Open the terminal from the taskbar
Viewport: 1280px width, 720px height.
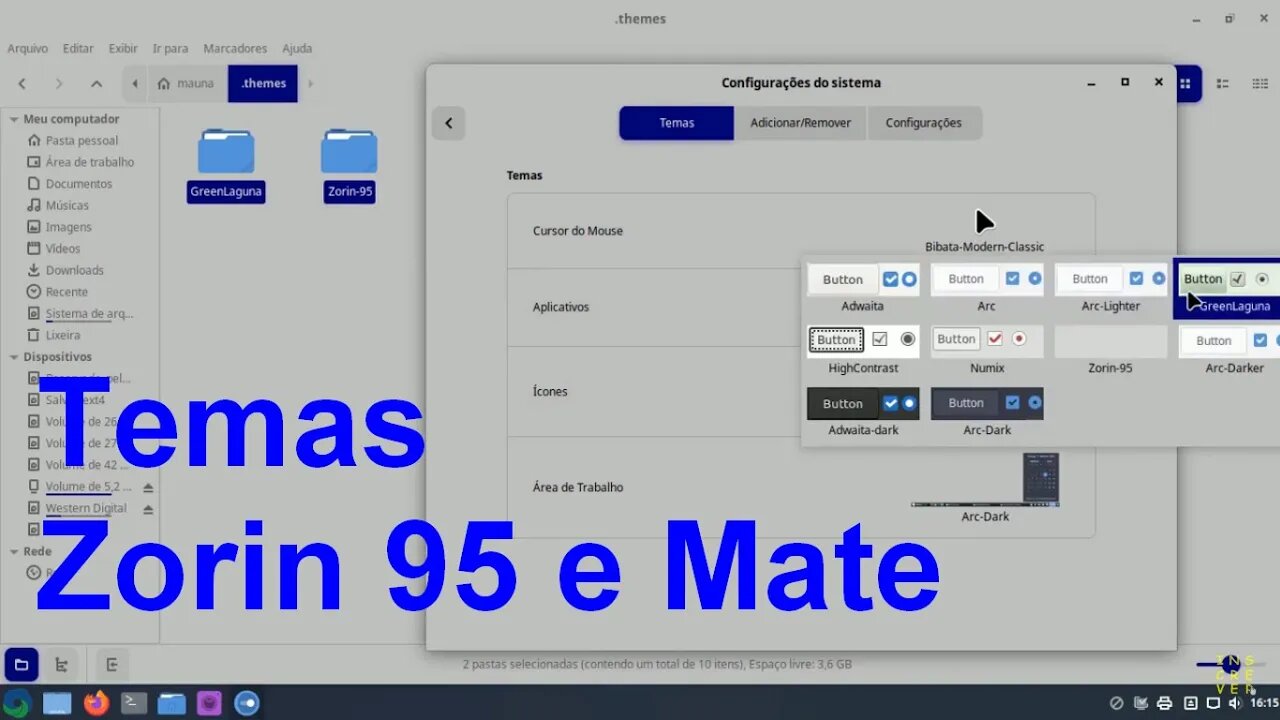[134, 703]
